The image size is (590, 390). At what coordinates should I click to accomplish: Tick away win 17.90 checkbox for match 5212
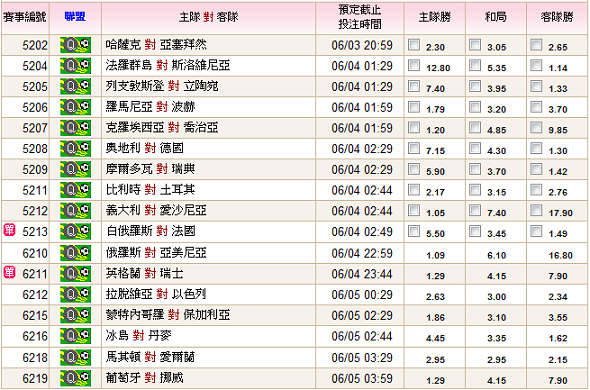(x=536, y=210)
